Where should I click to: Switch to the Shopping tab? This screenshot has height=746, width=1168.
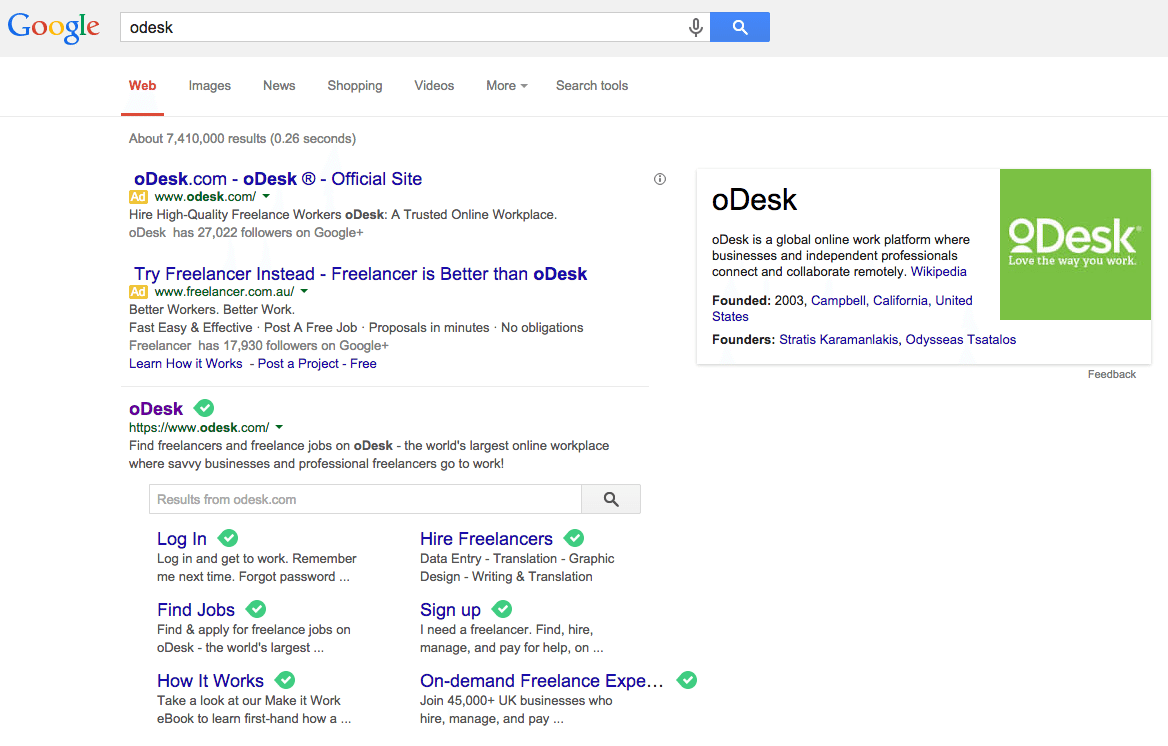(x=355, y=86)
